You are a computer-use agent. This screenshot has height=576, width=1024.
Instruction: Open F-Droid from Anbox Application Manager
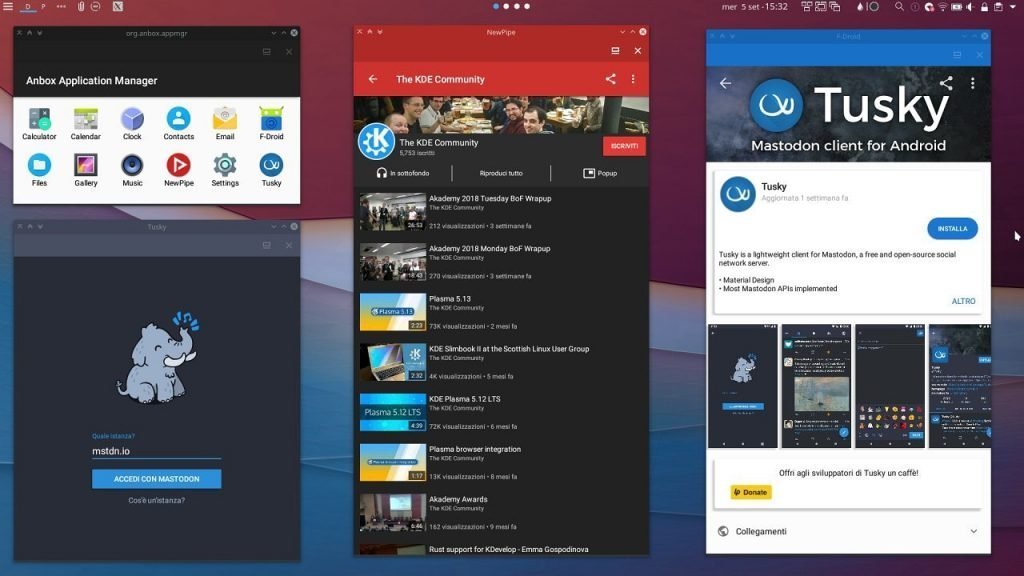(271, 123)
